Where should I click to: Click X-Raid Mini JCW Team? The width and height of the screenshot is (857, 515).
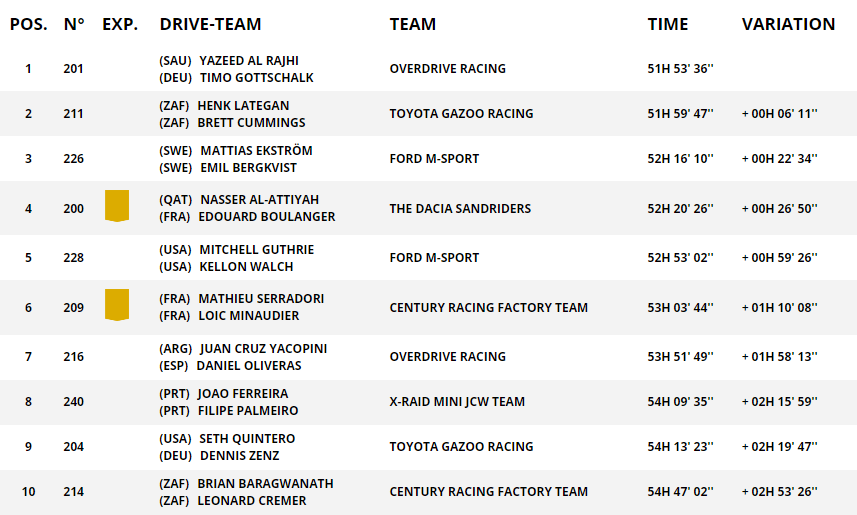click(x=457, y=402)
